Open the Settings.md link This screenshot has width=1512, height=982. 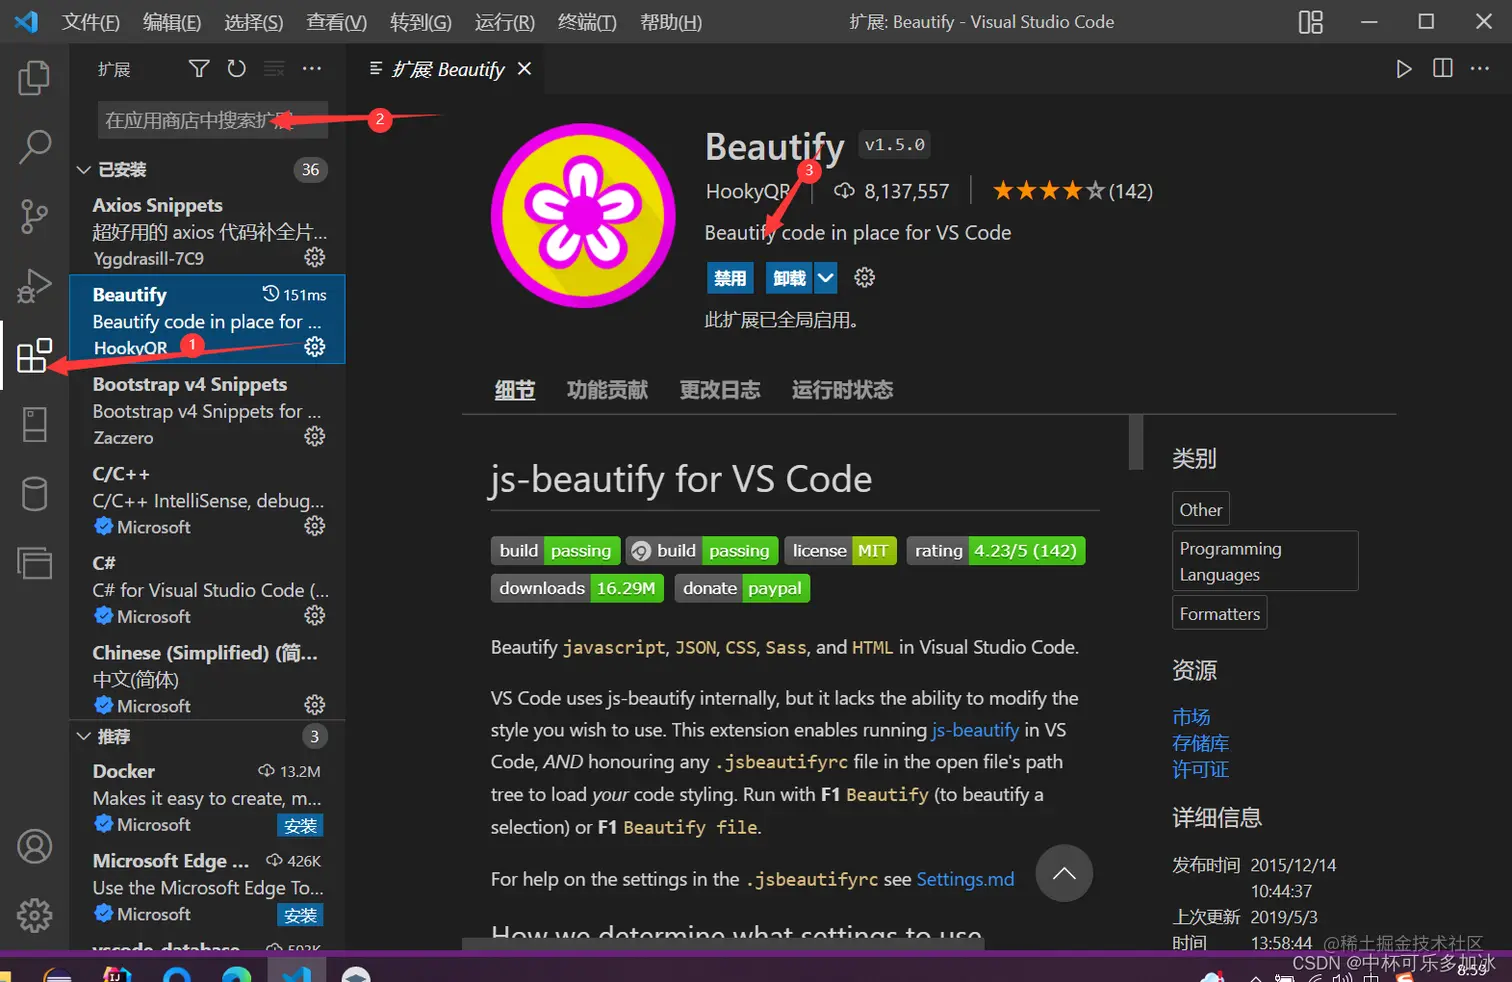coord(965,879)
